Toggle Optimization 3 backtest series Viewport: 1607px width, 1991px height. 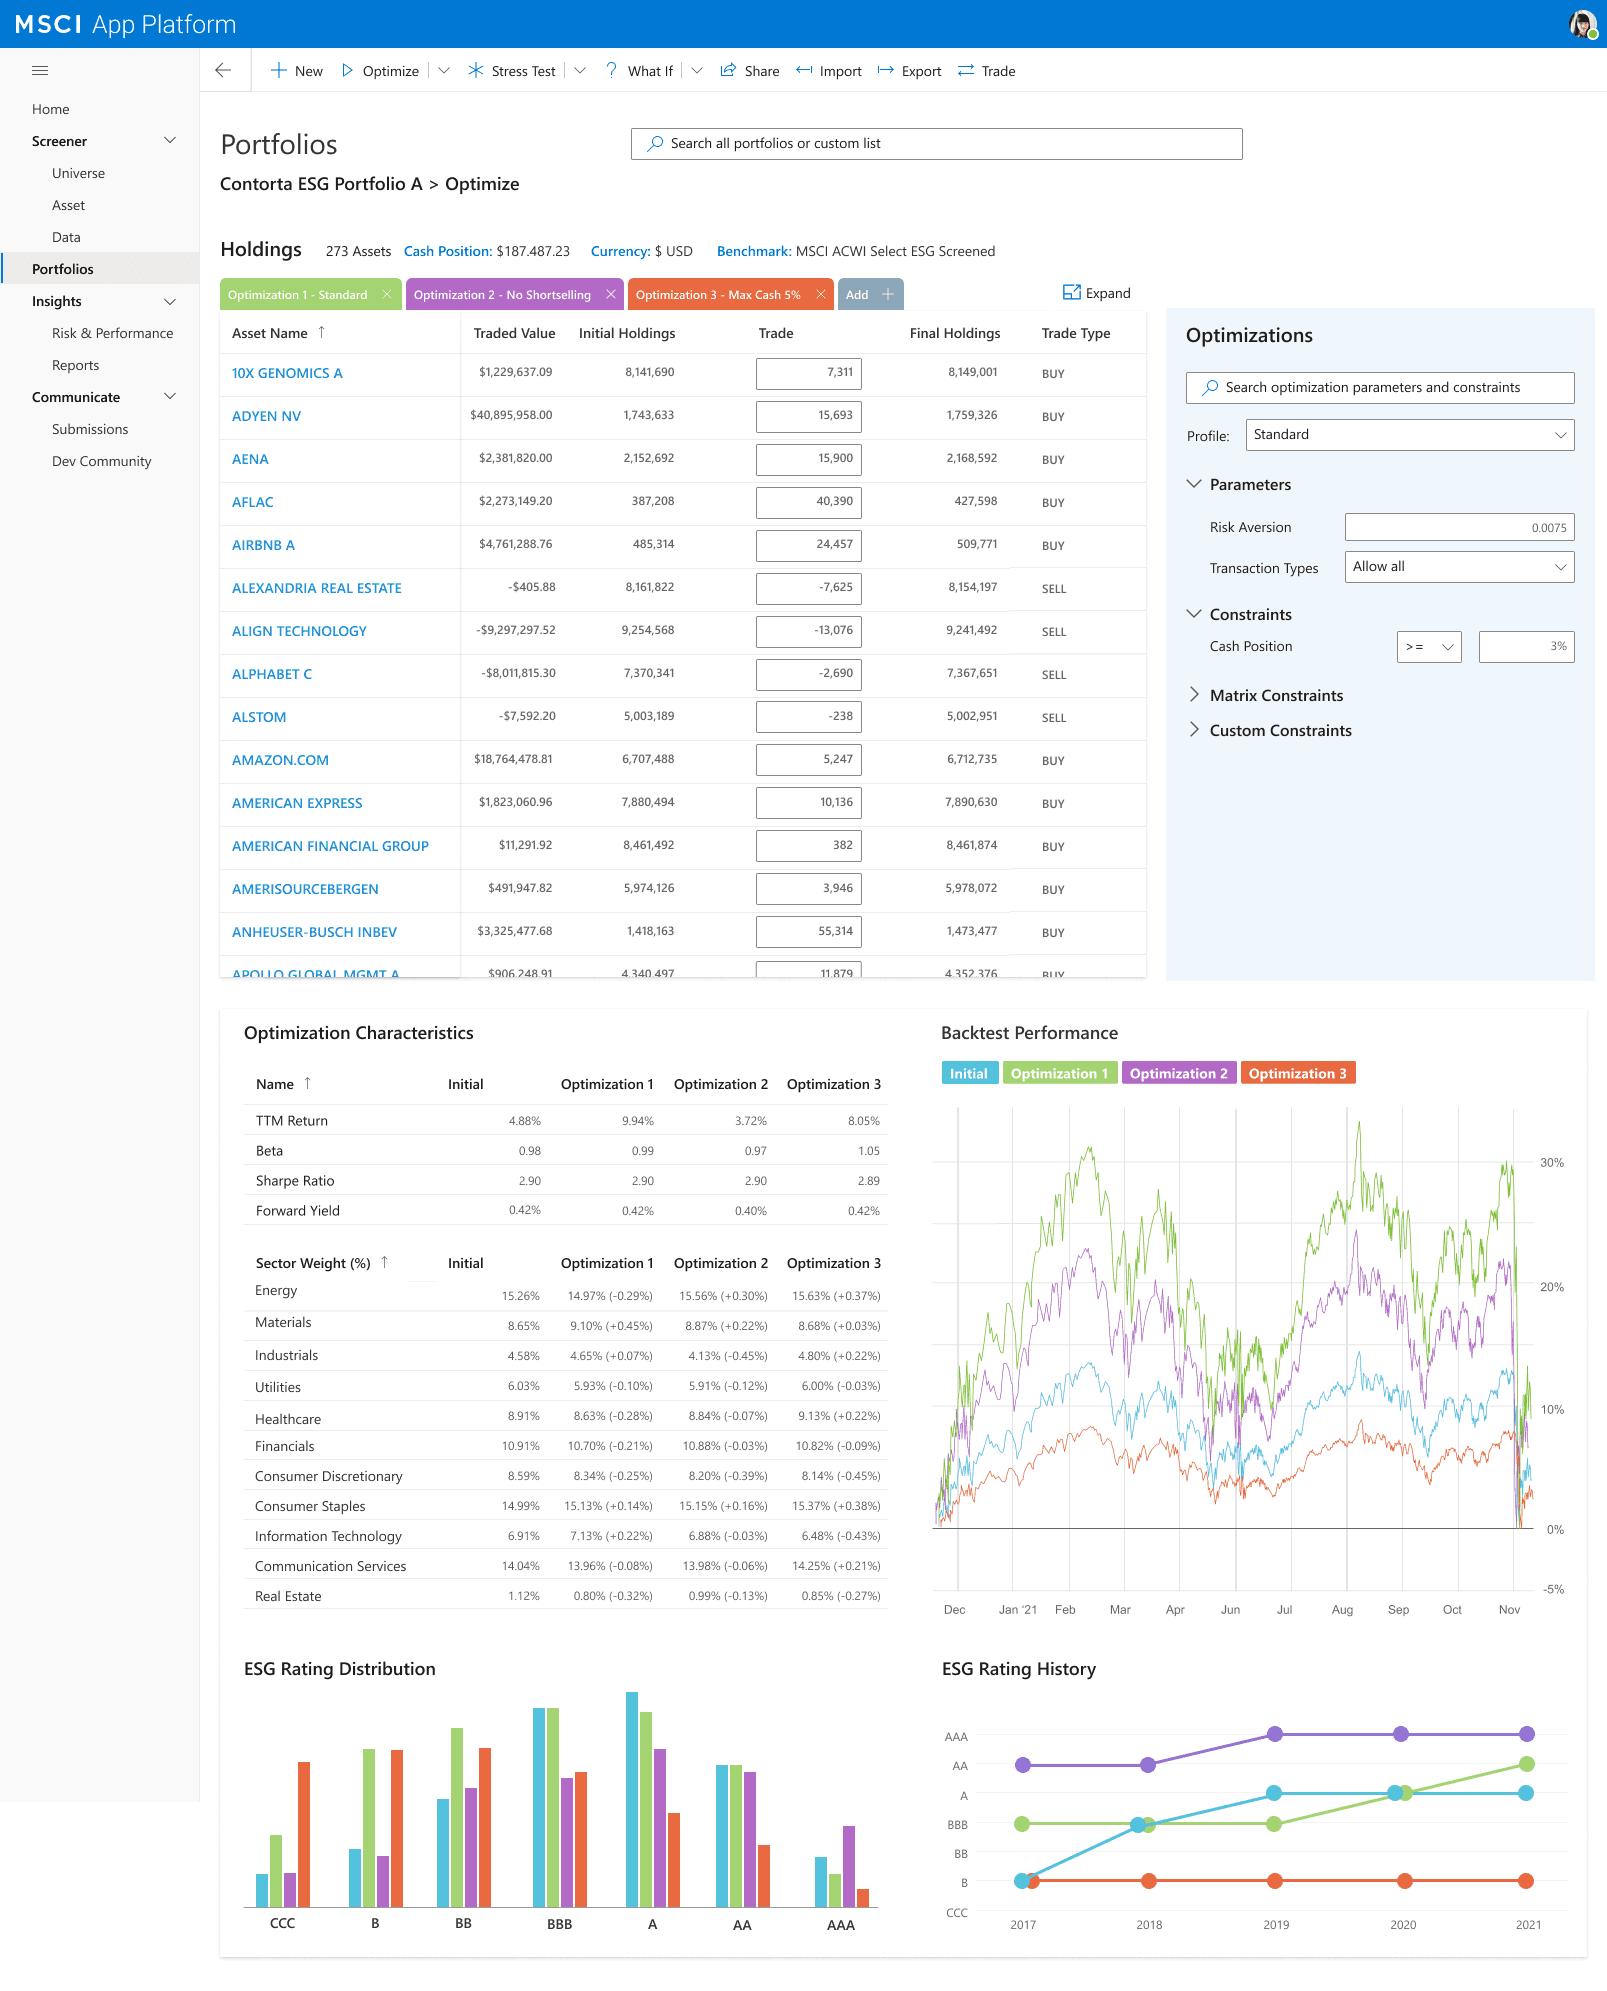[1298, 1073]
